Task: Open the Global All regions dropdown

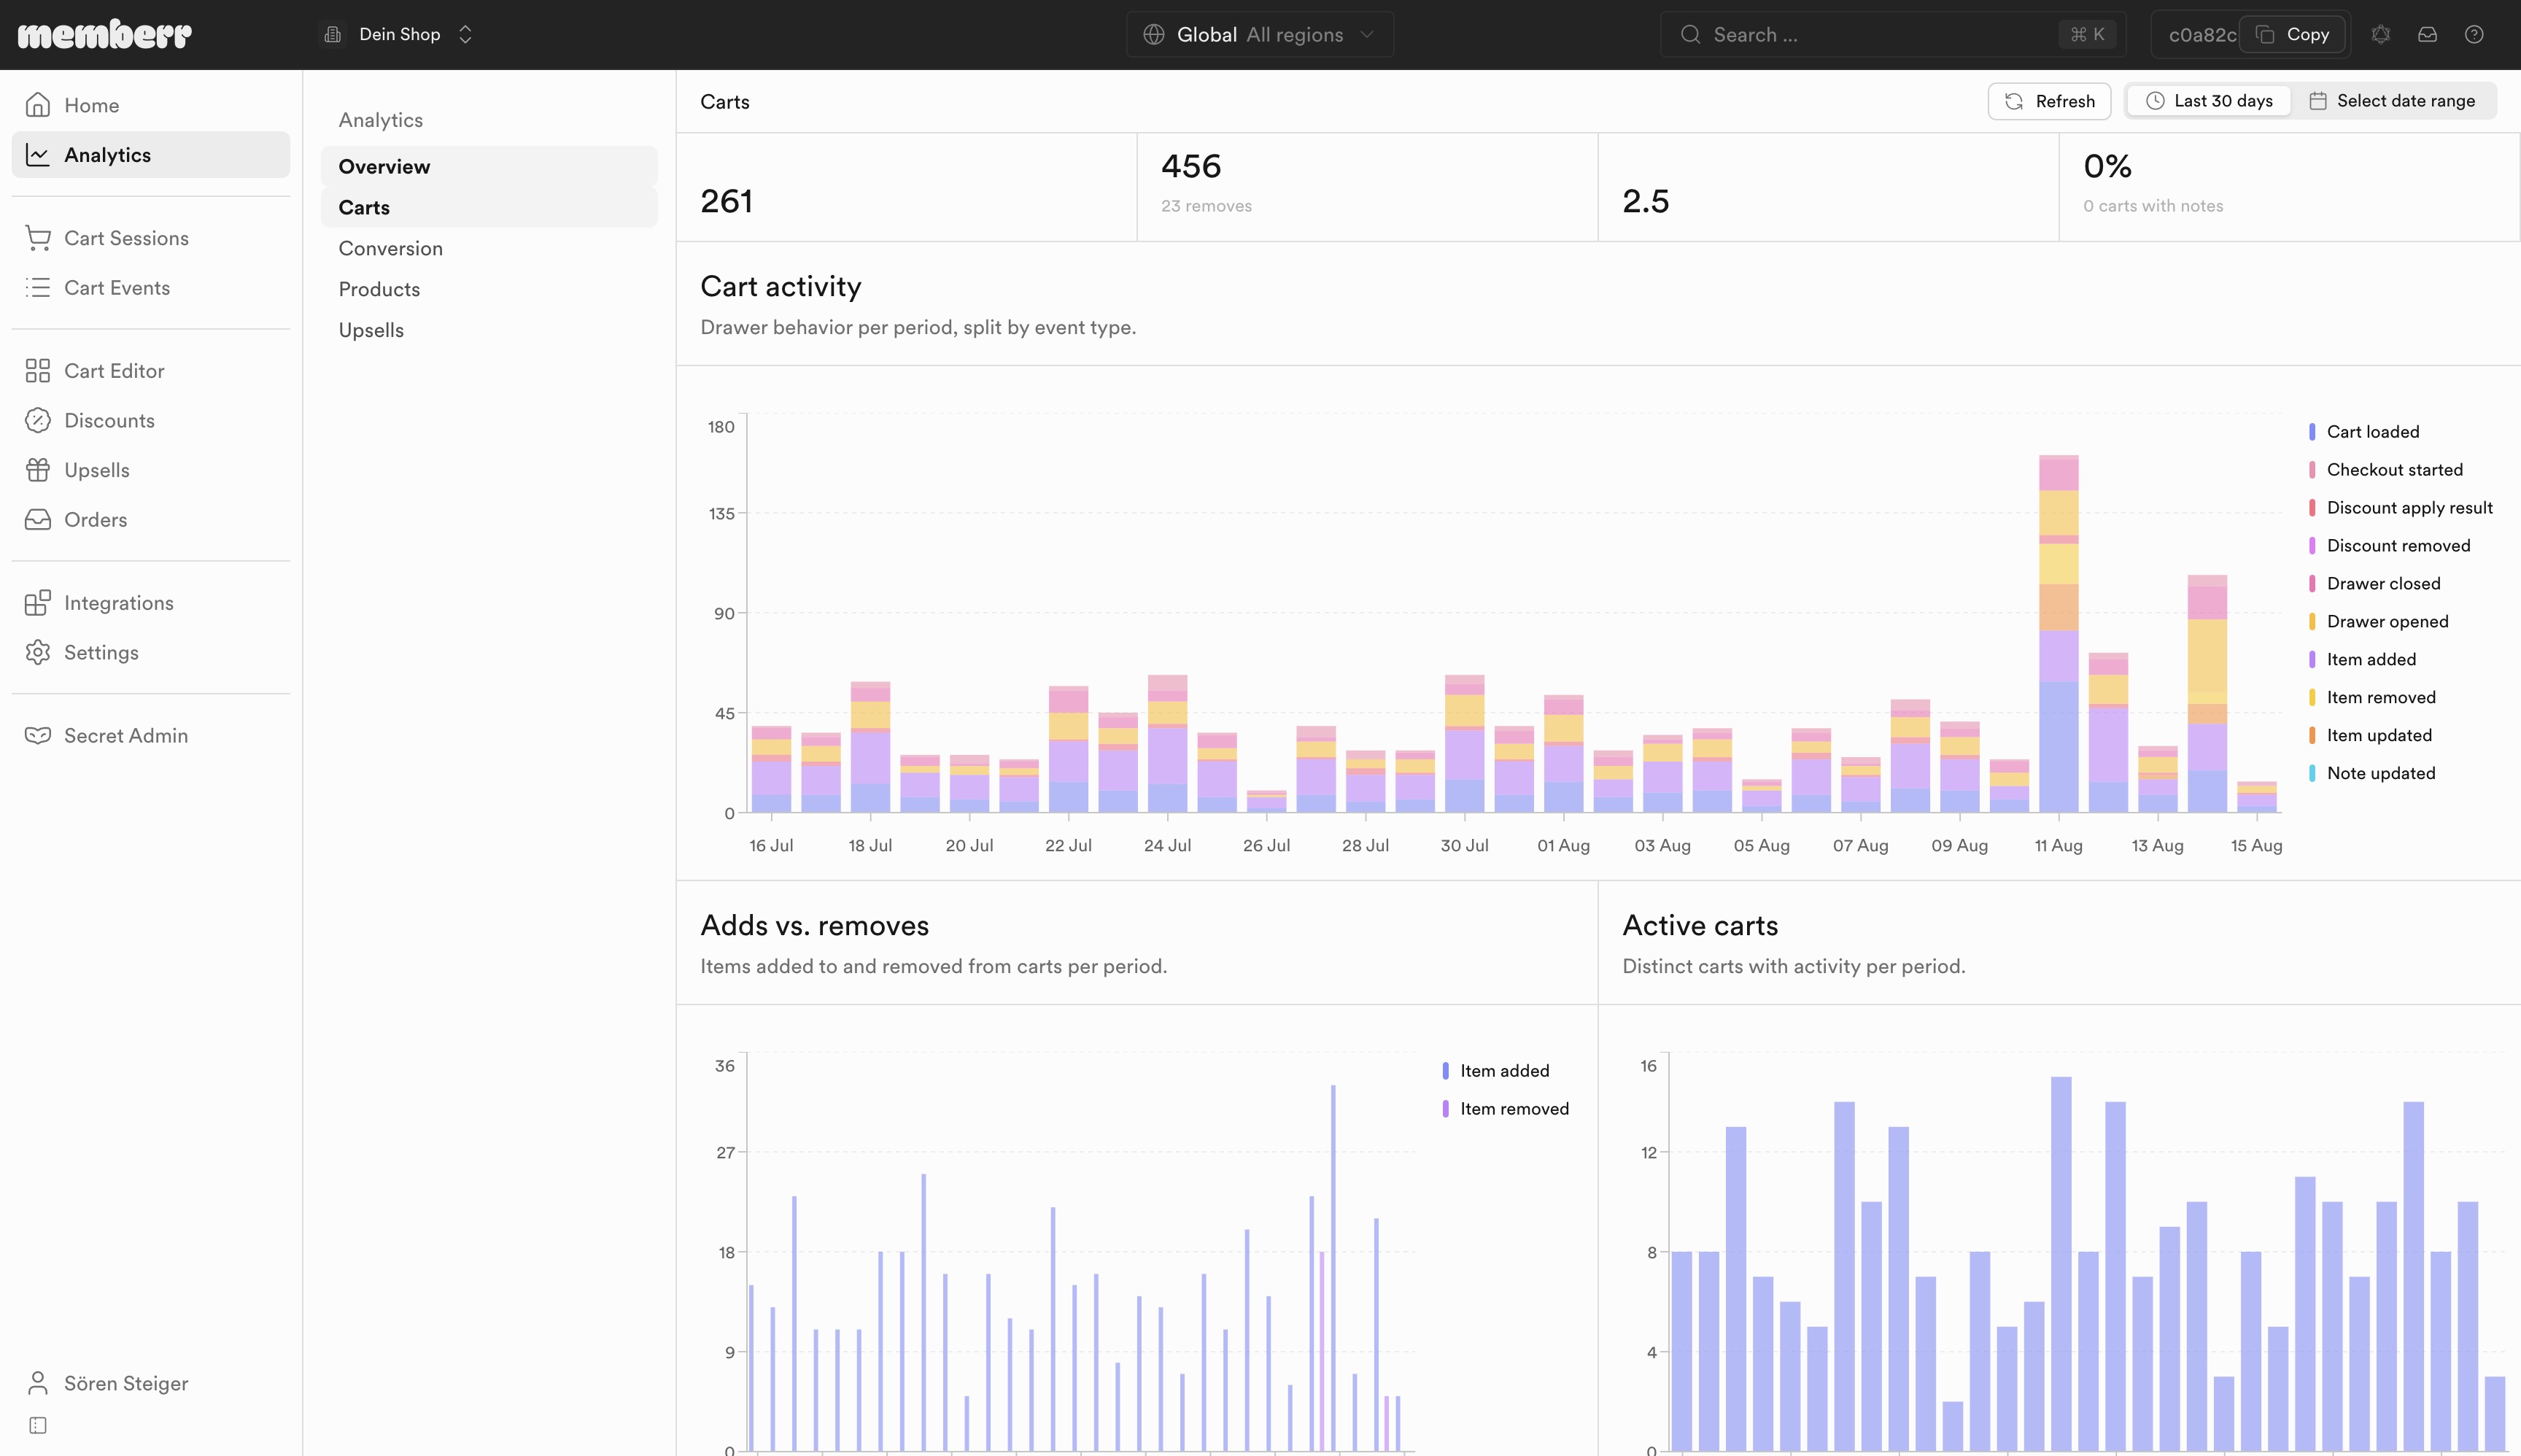Action: [1260, 35]
